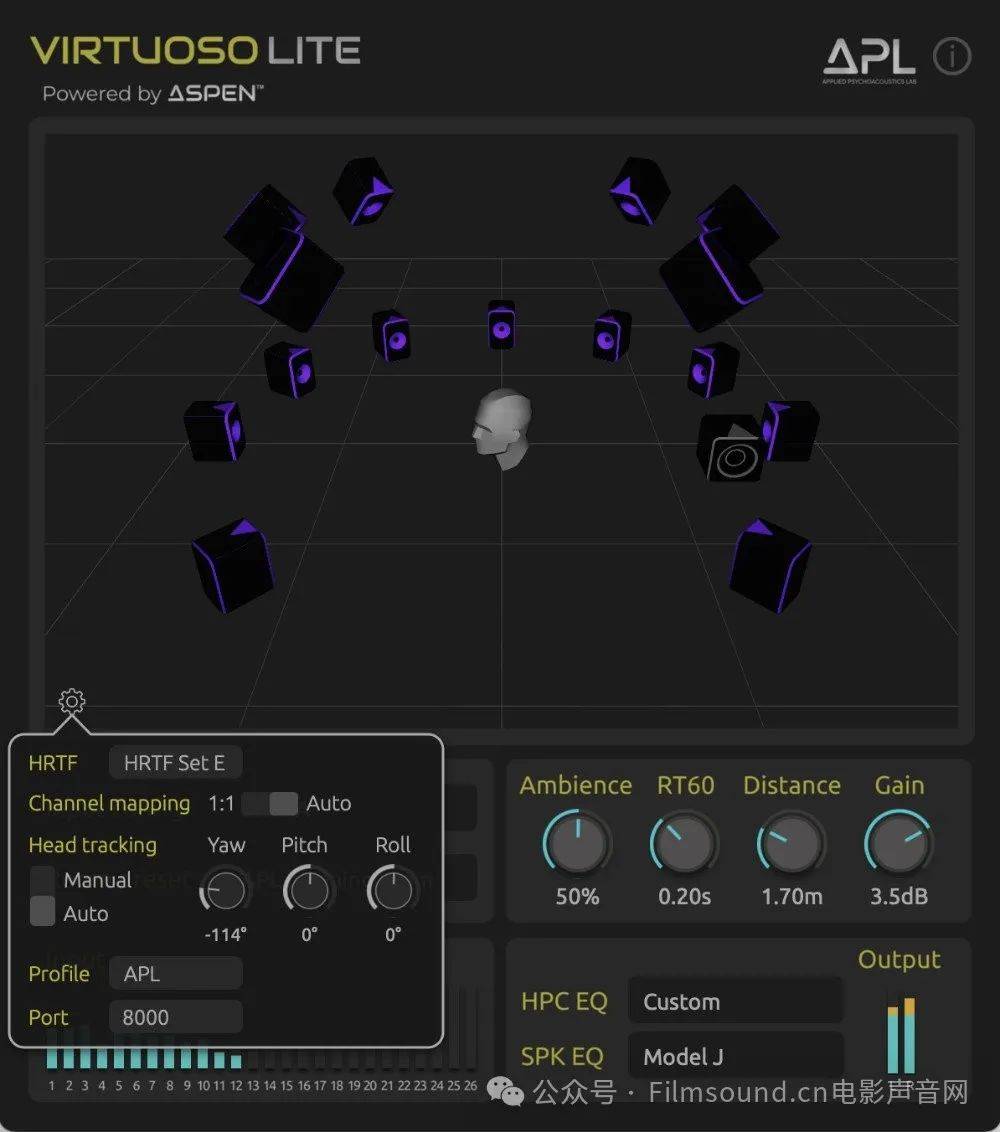Image resolution: width=1000 pixels, height=1132 pixels.
Task: Click the settings gear icon
Action: click(x=72, y=700)
